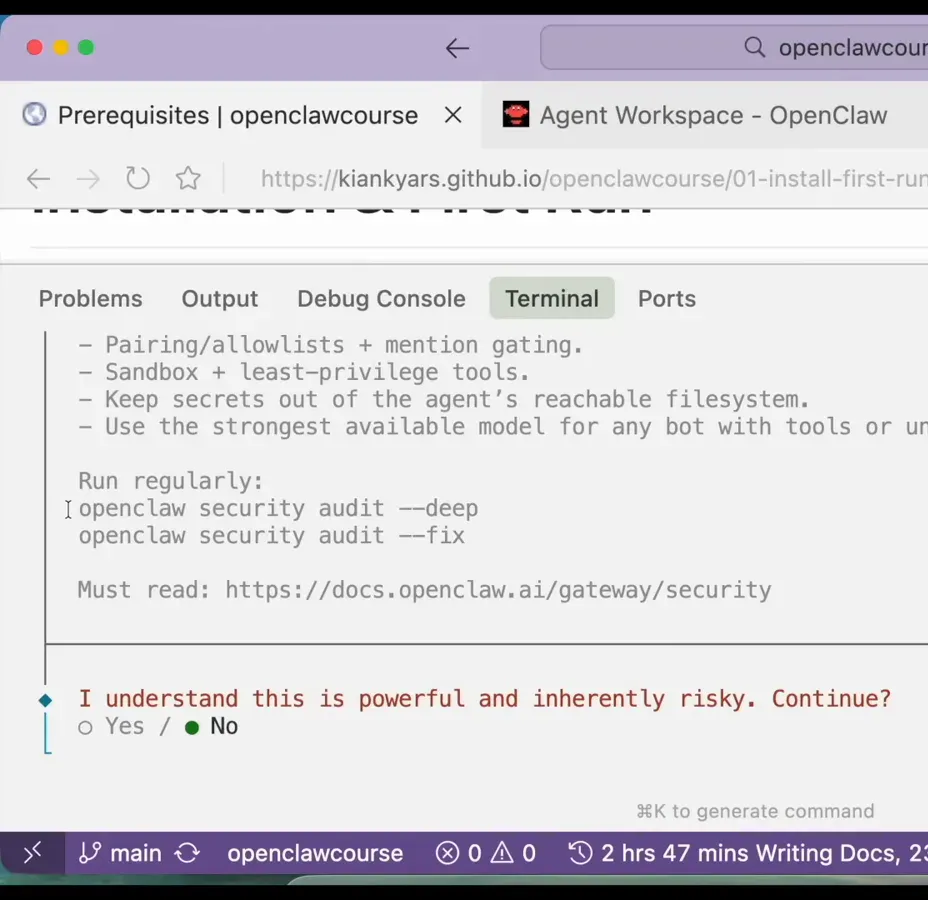Go back in the browser preview
Viewport: 928px width, 900px height.
pyautogui.click(x=38, y=179)
